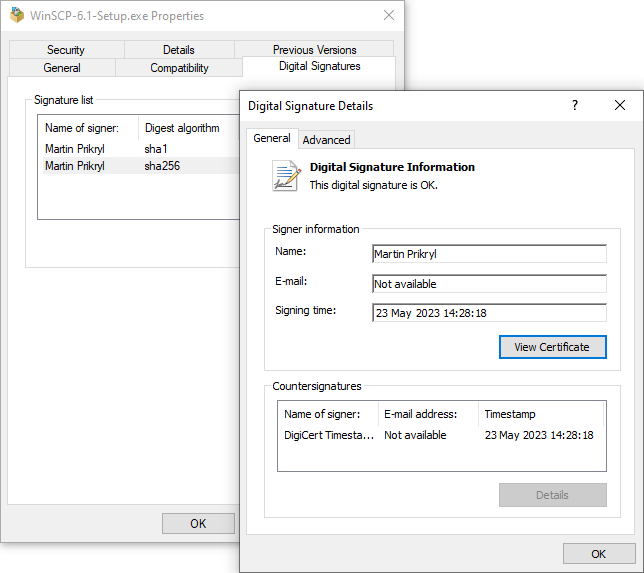Click the WinSCP setup icon in title bar
Image resolution: width=644 pixels, height=573 pixels.
(17, 15)
